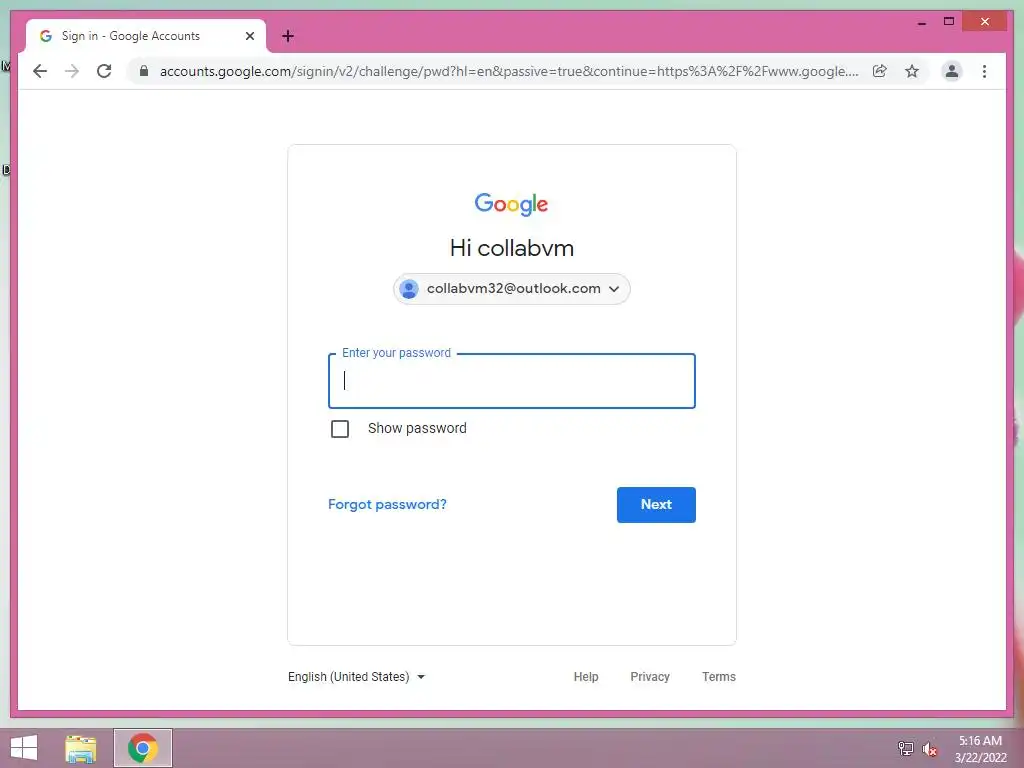Focus the Enter your password field
The width and height of the screenshot is (1024, 768).
[511, 381]
